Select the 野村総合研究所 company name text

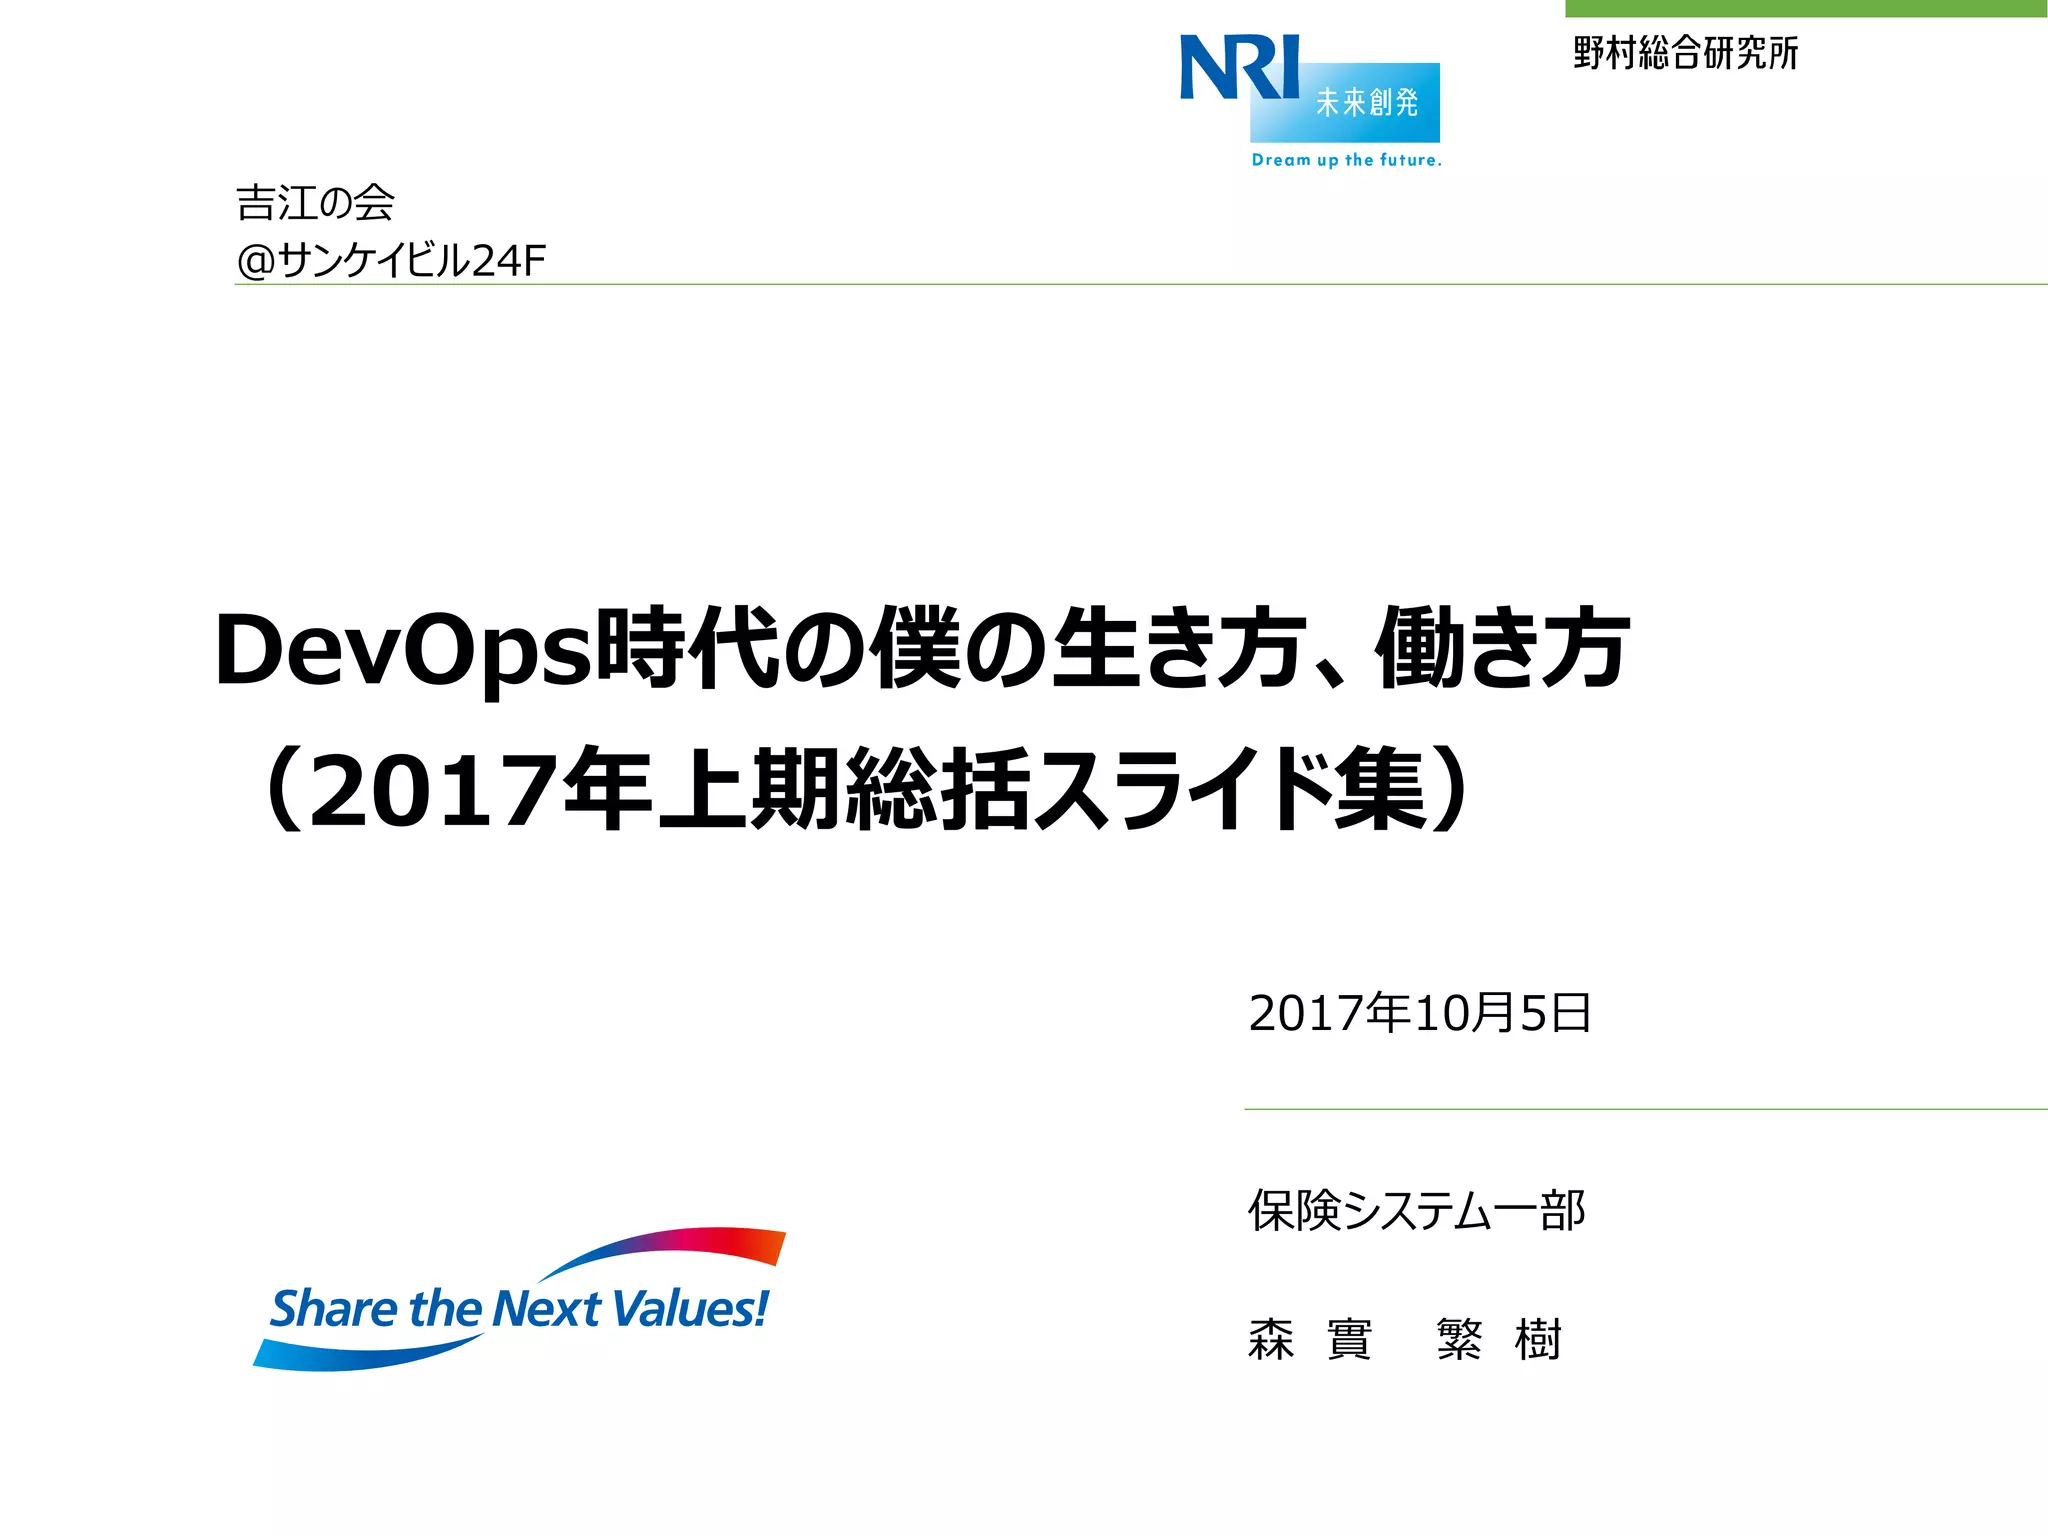[1685, 53]
